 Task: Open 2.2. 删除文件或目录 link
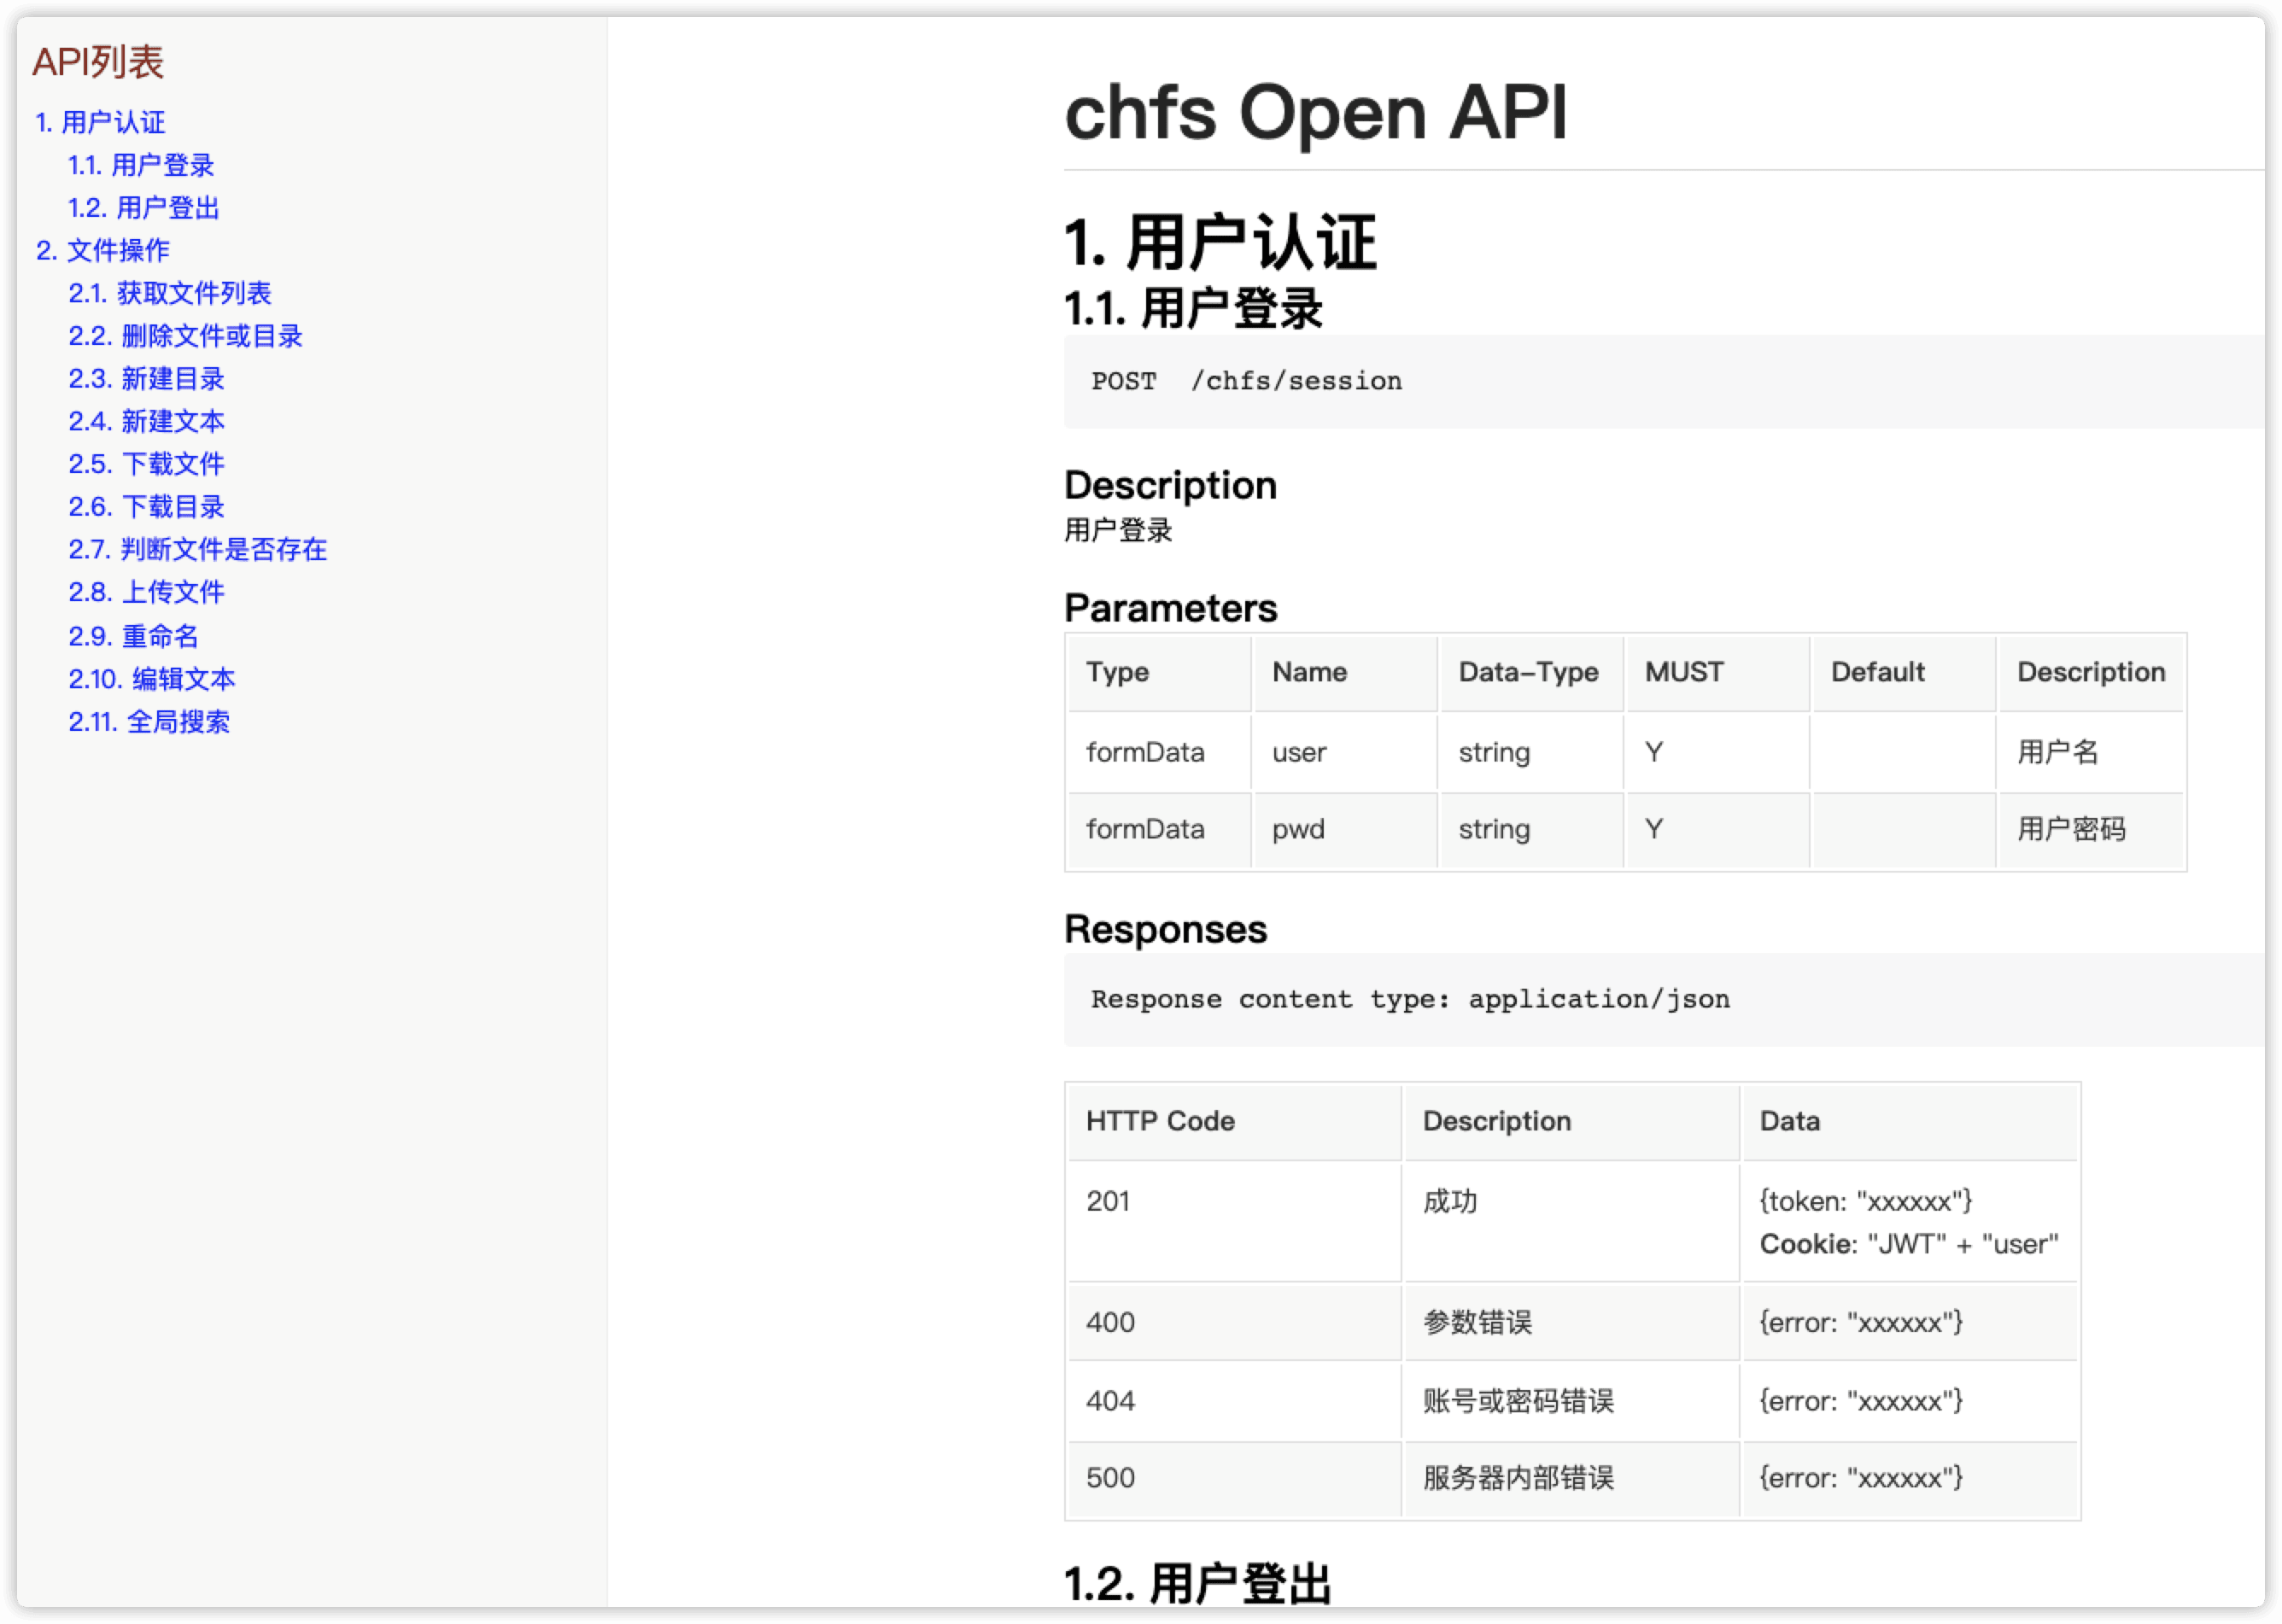[185, 336]
